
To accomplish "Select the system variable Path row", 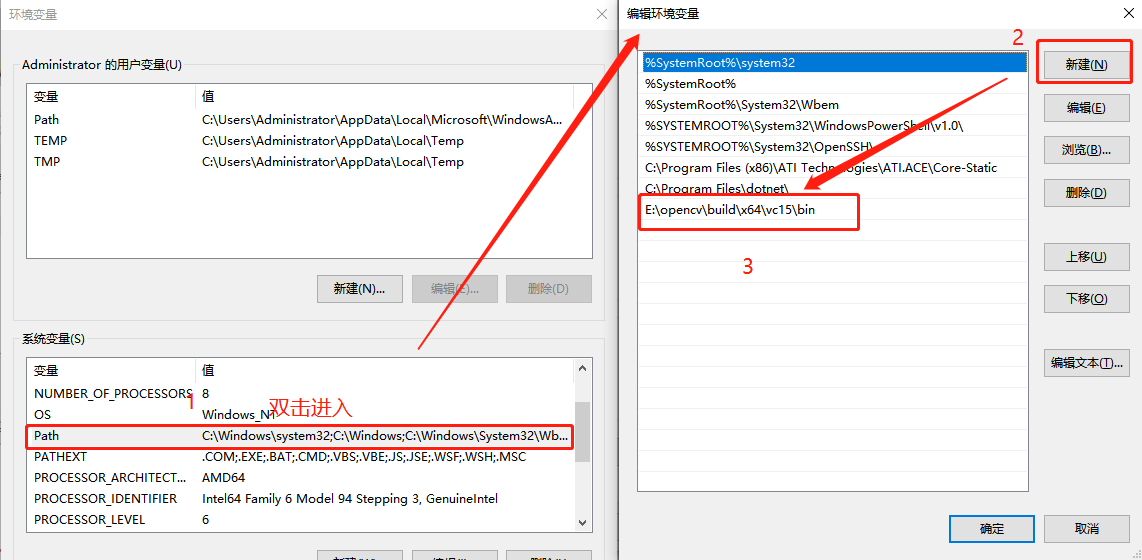I will pyautogui.click(x=301, y=436).
